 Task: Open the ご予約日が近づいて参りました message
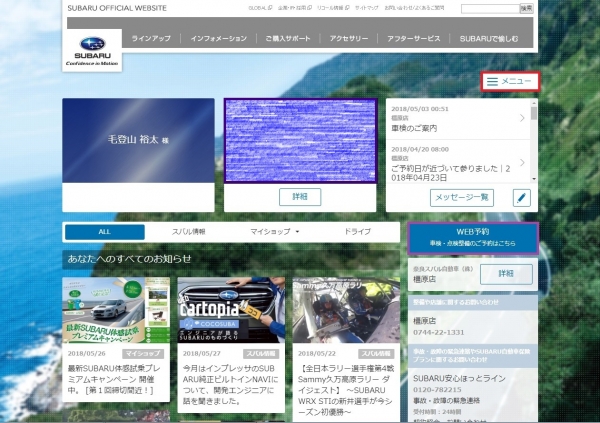[458, 163]
